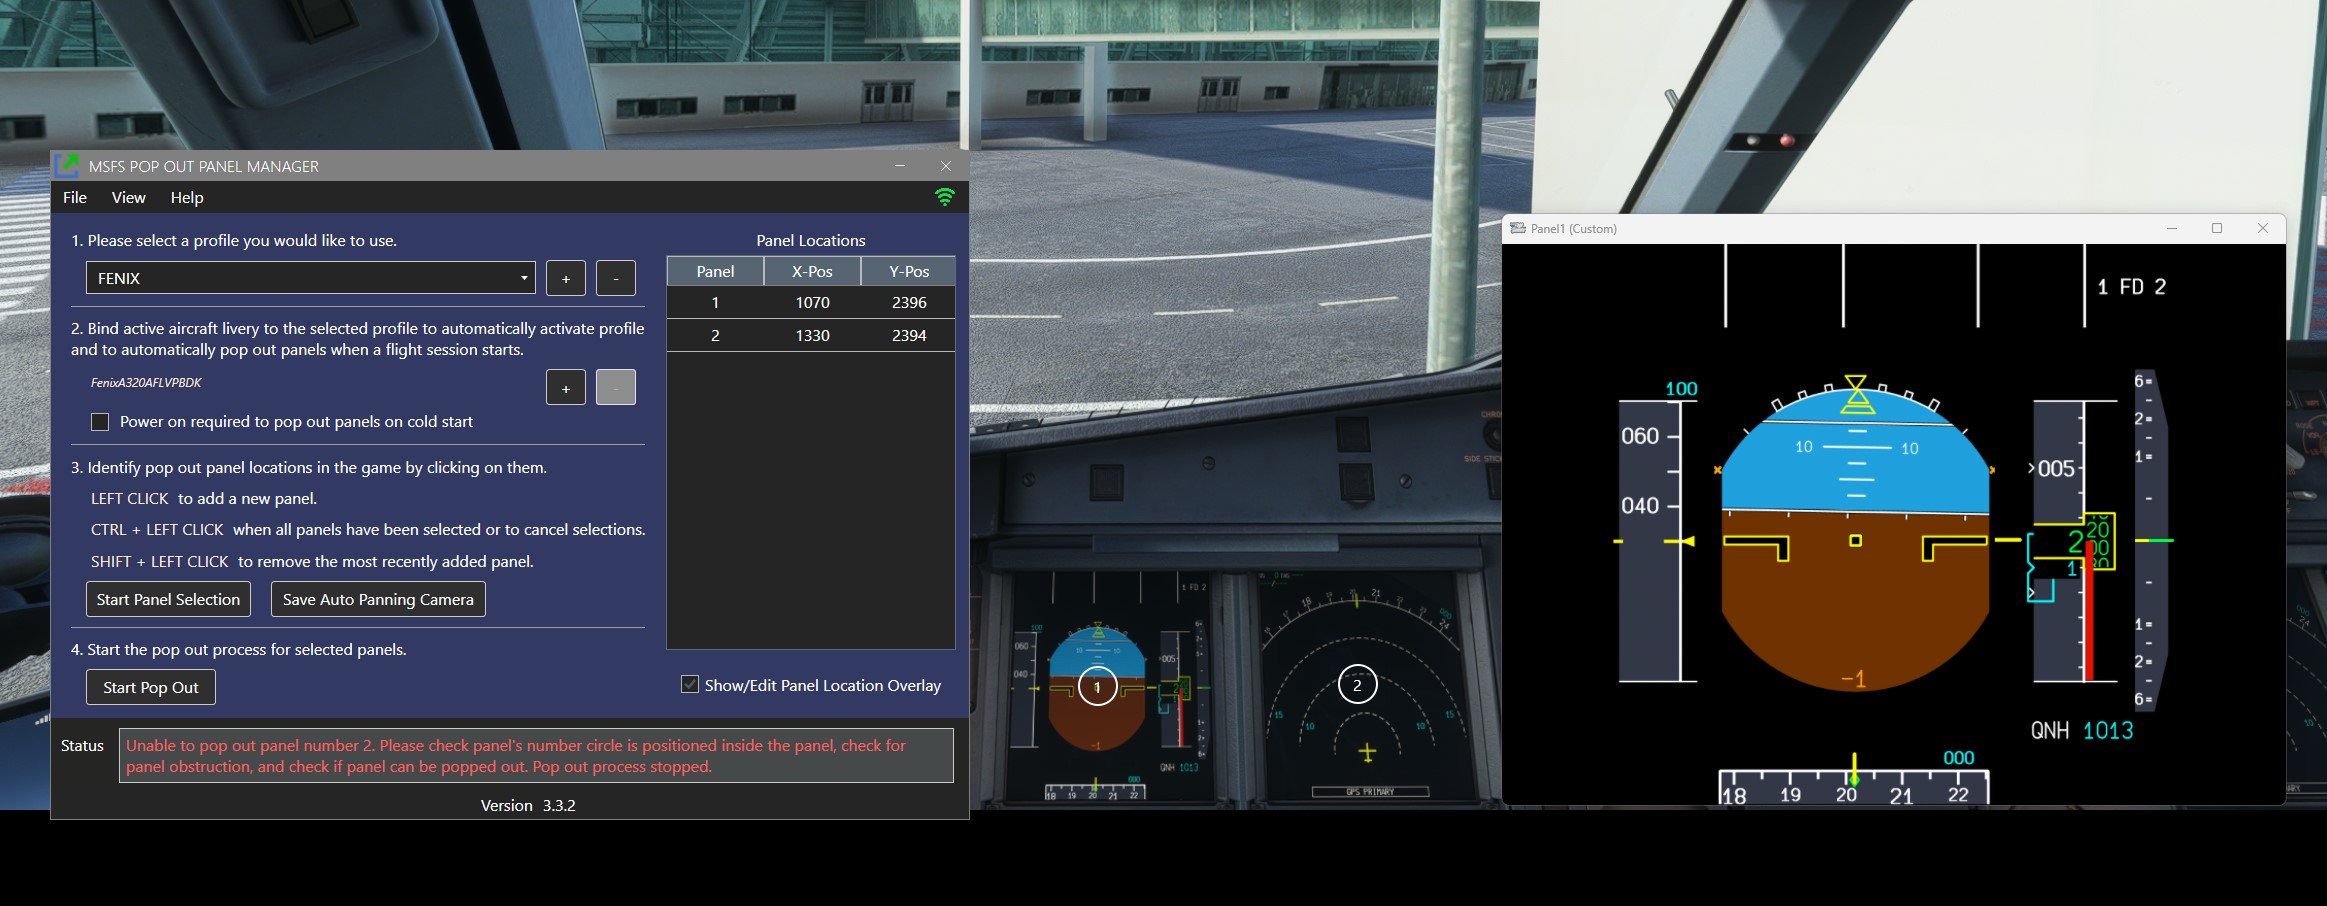Click Save Auto Panning Camera
The height and width of the screenshot is (906, 2327).
[x=378, y=598]
